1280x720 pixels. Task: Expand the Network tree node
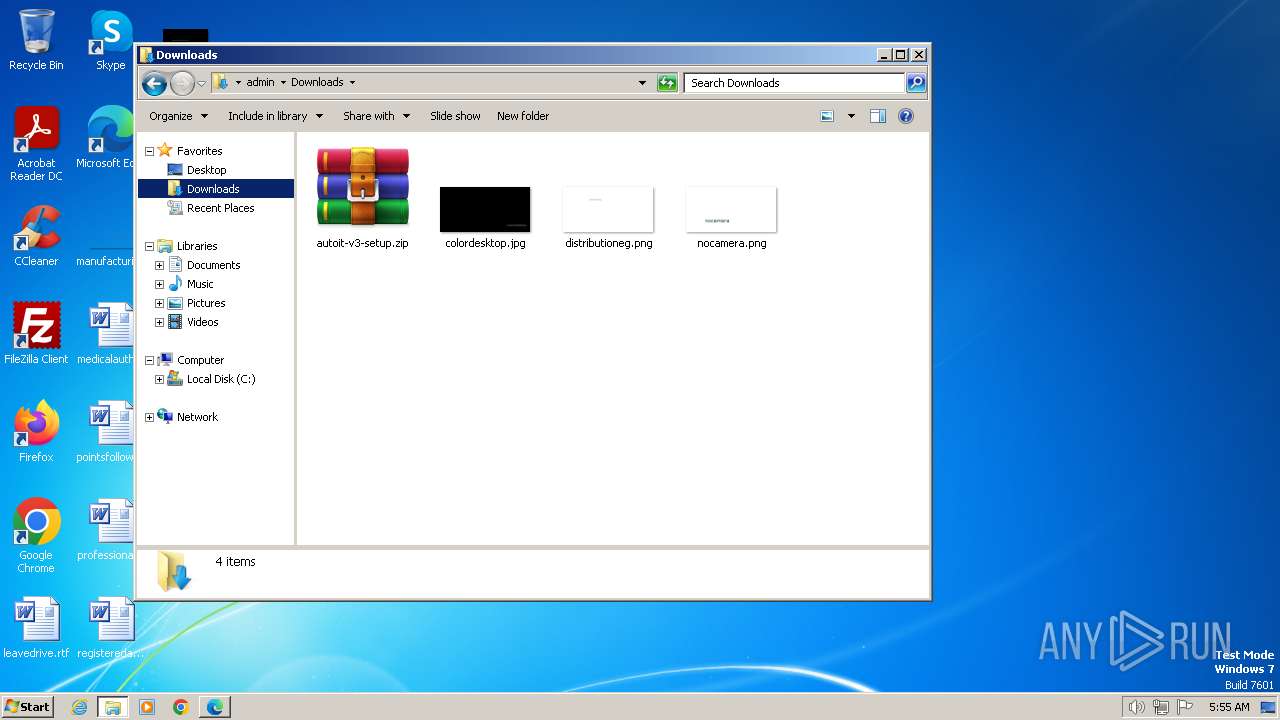click(x=149, y=417)
